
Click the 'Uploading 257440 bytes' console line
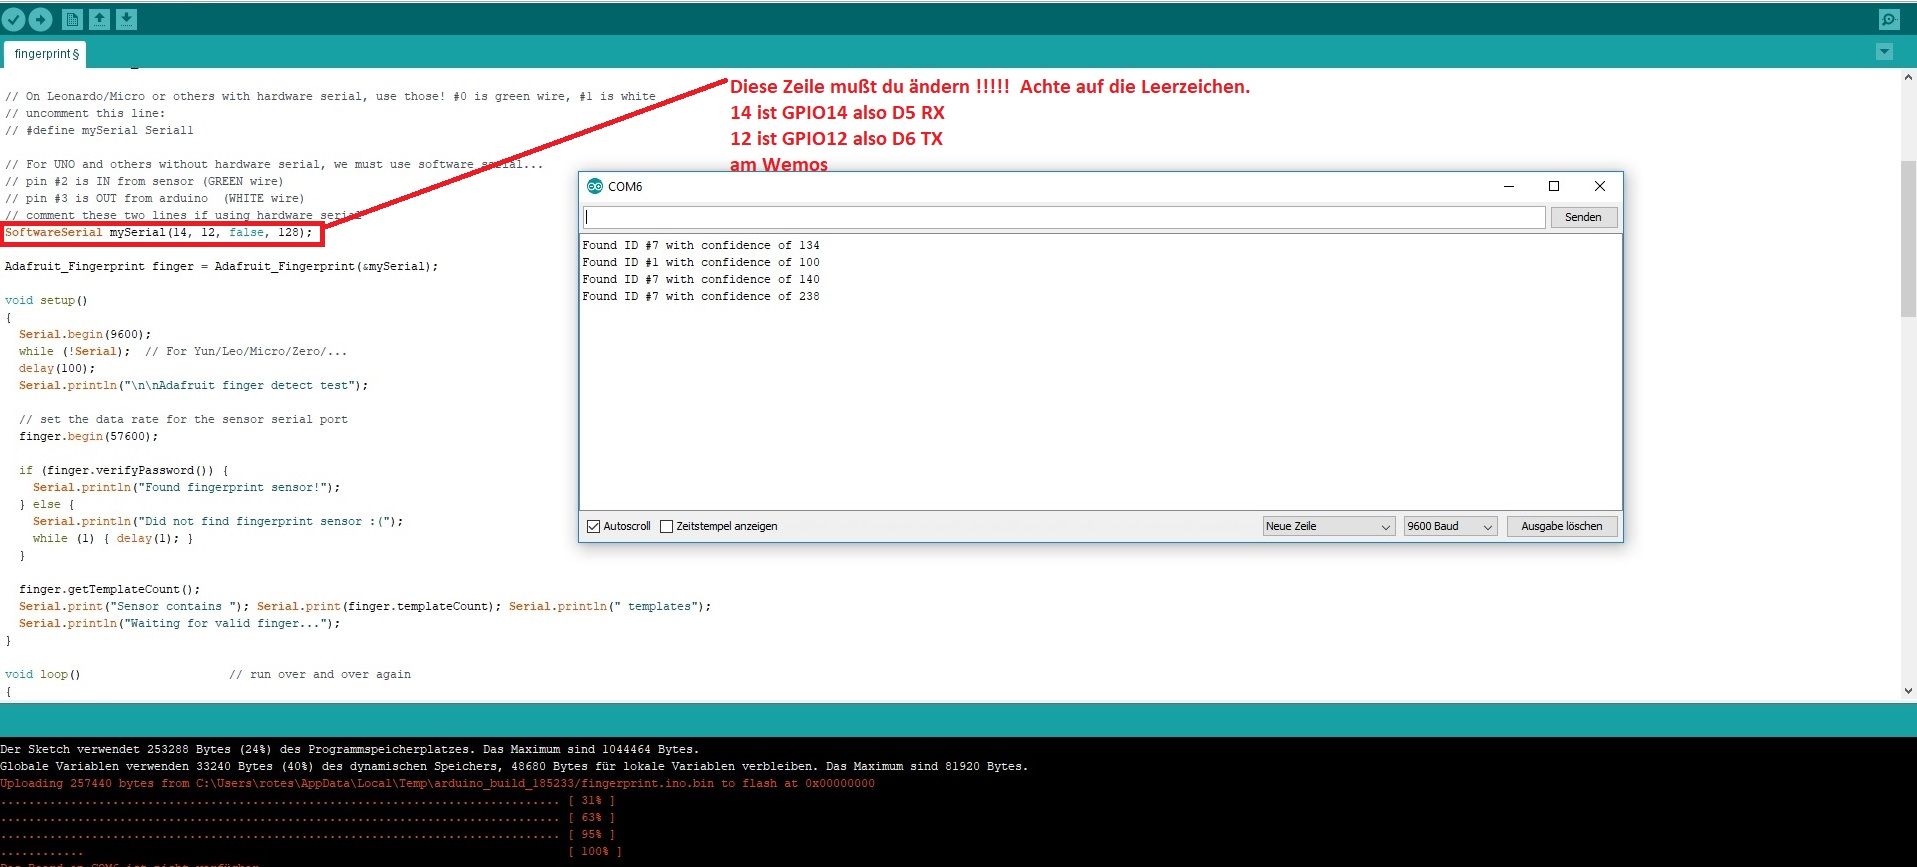(x=437, y=783)
